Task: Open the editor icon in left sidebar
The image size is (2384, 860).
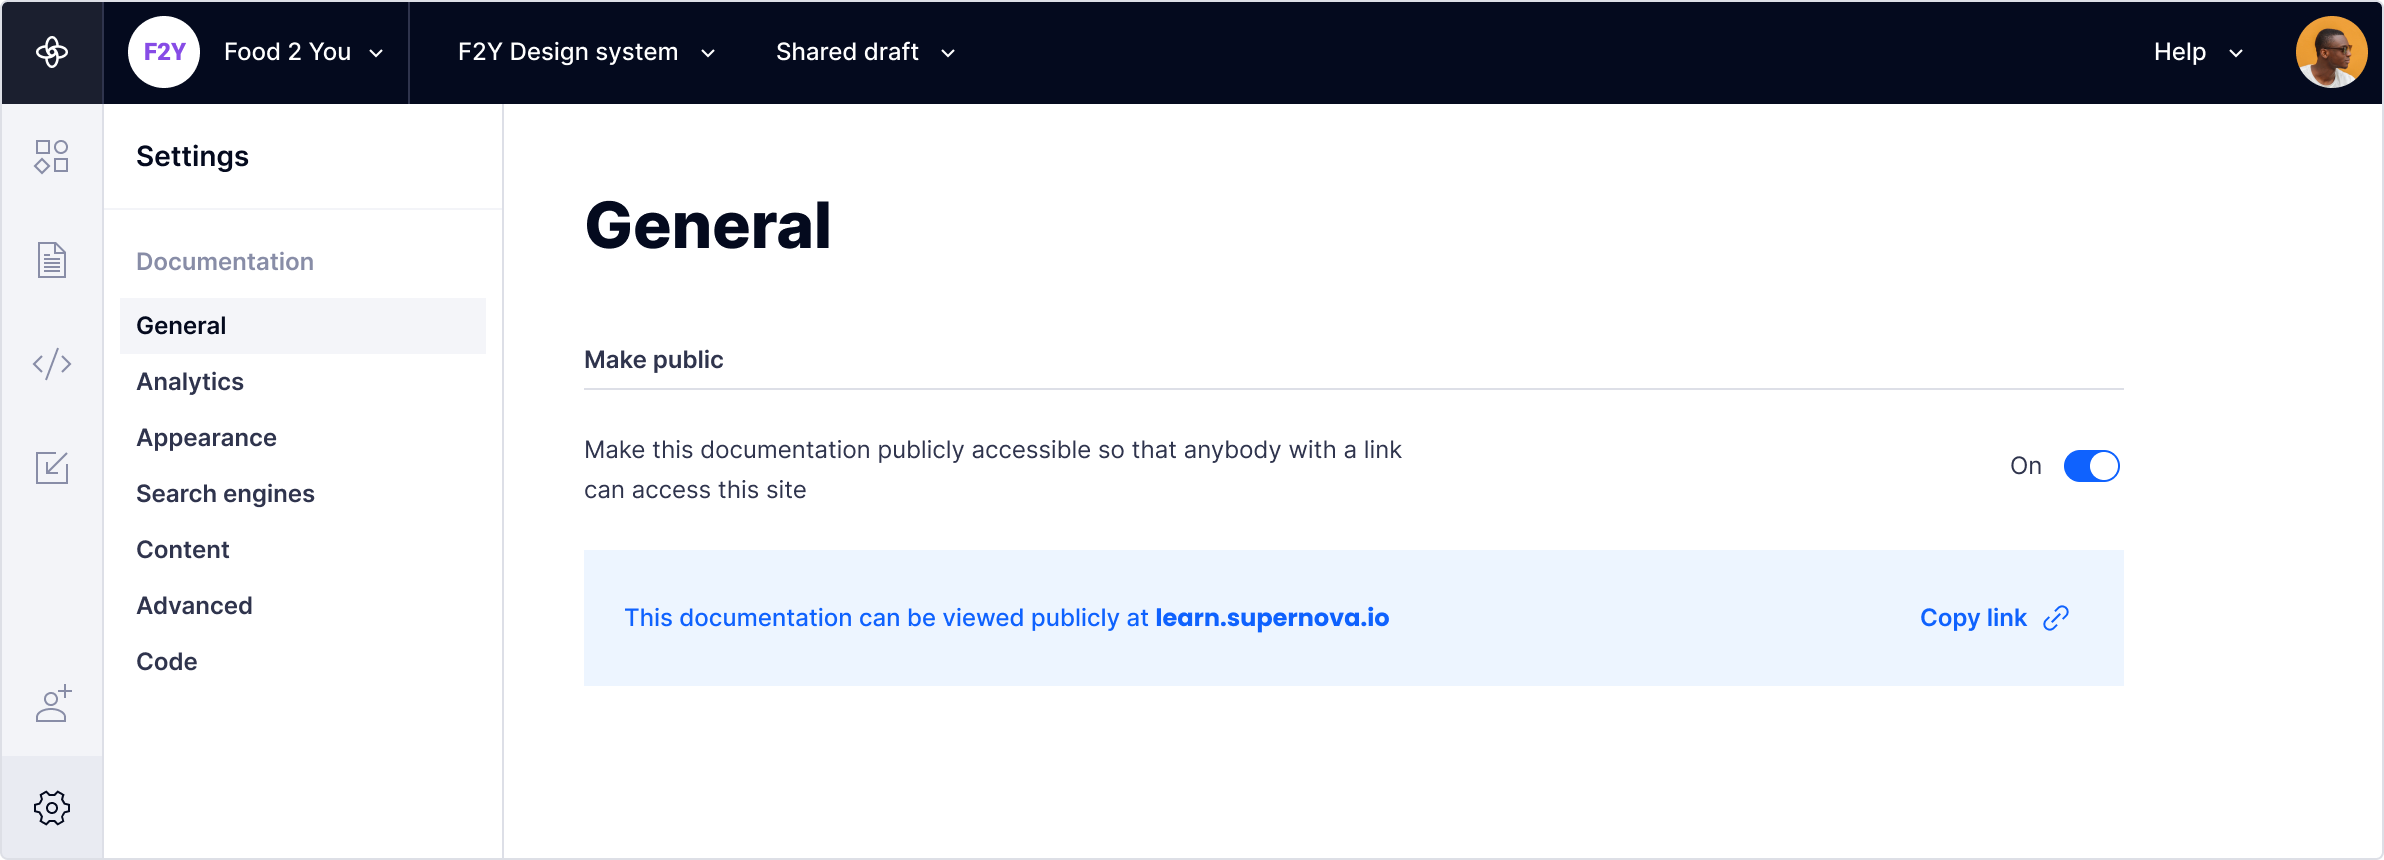Action: click(x=51, y=467)
